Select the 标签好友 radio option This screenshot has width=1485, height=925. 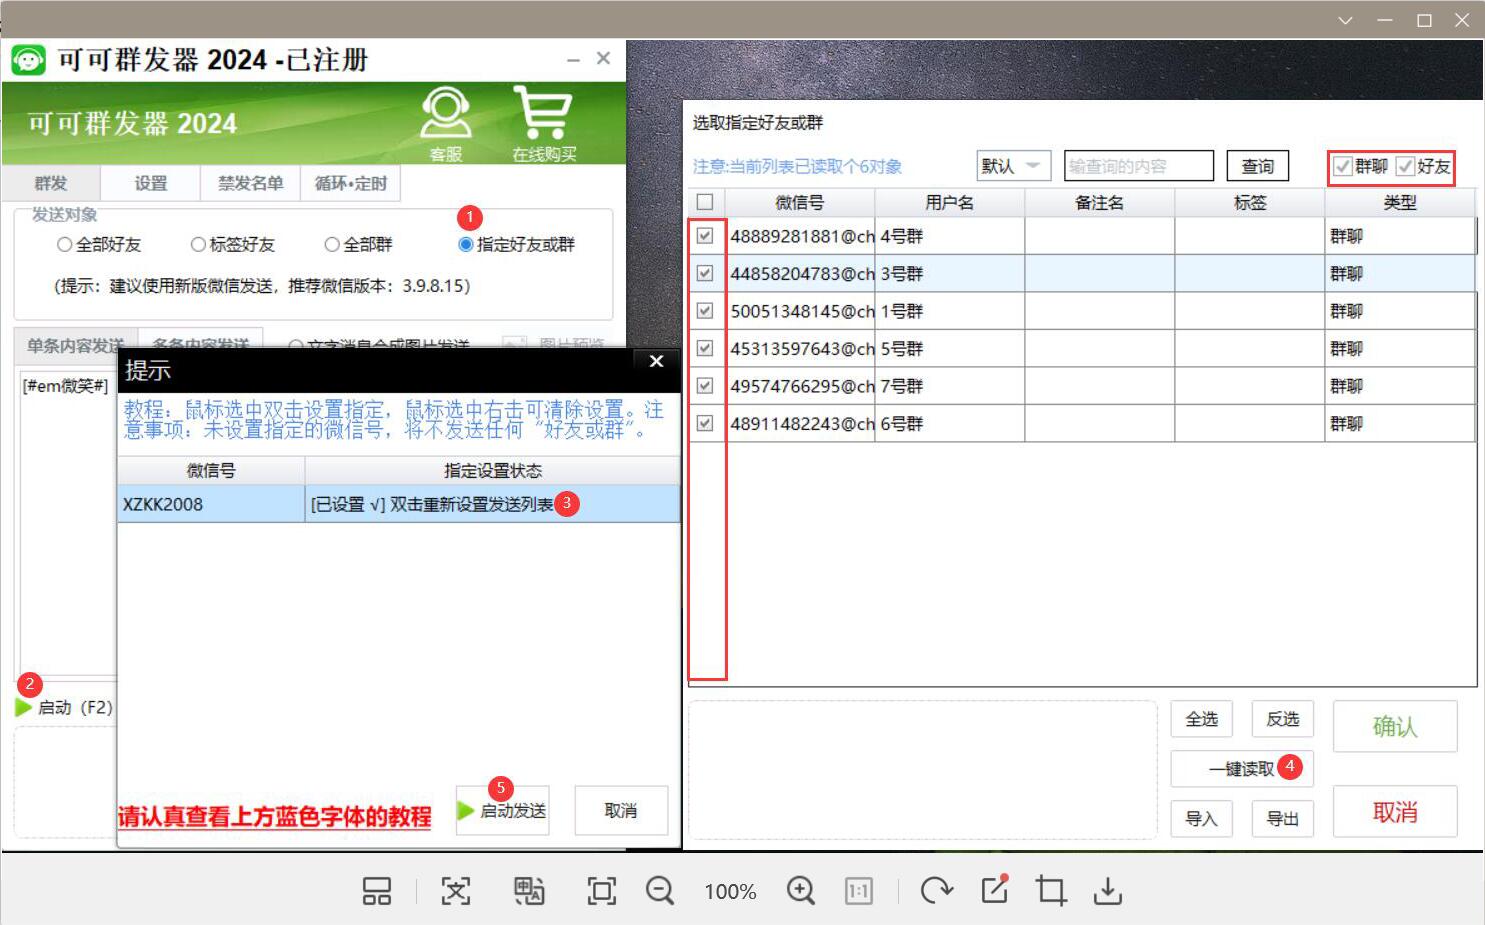tap(232, 244)
